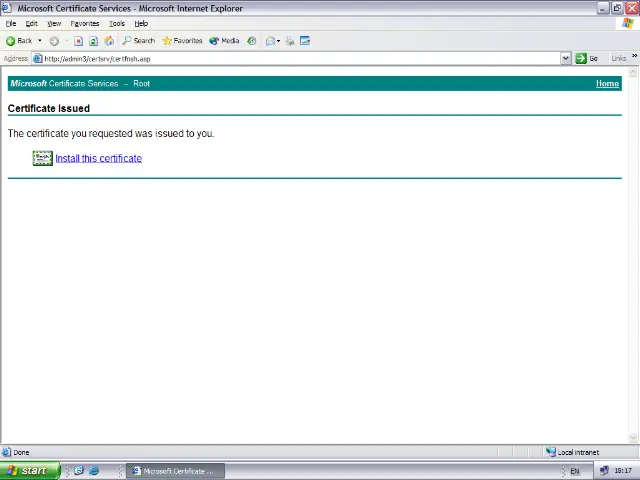This screenshot has width=640, height=480.
Task: Open the Tools menu
Action: (x=117, y=24)
